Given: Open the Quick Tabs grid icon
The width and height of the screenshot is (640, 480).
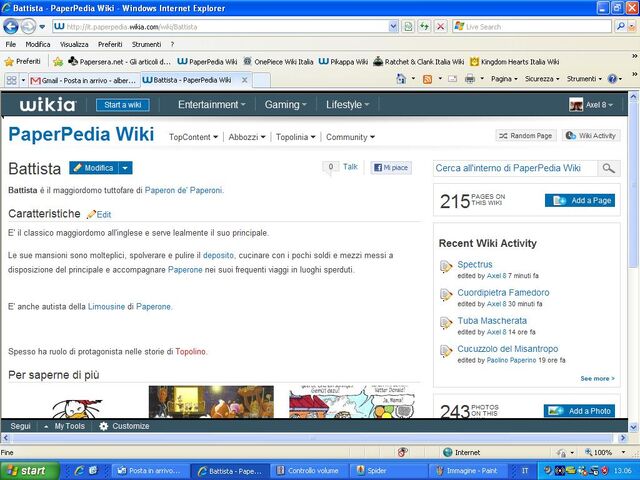Looking at the screenshot, I should tap(11, 80).
